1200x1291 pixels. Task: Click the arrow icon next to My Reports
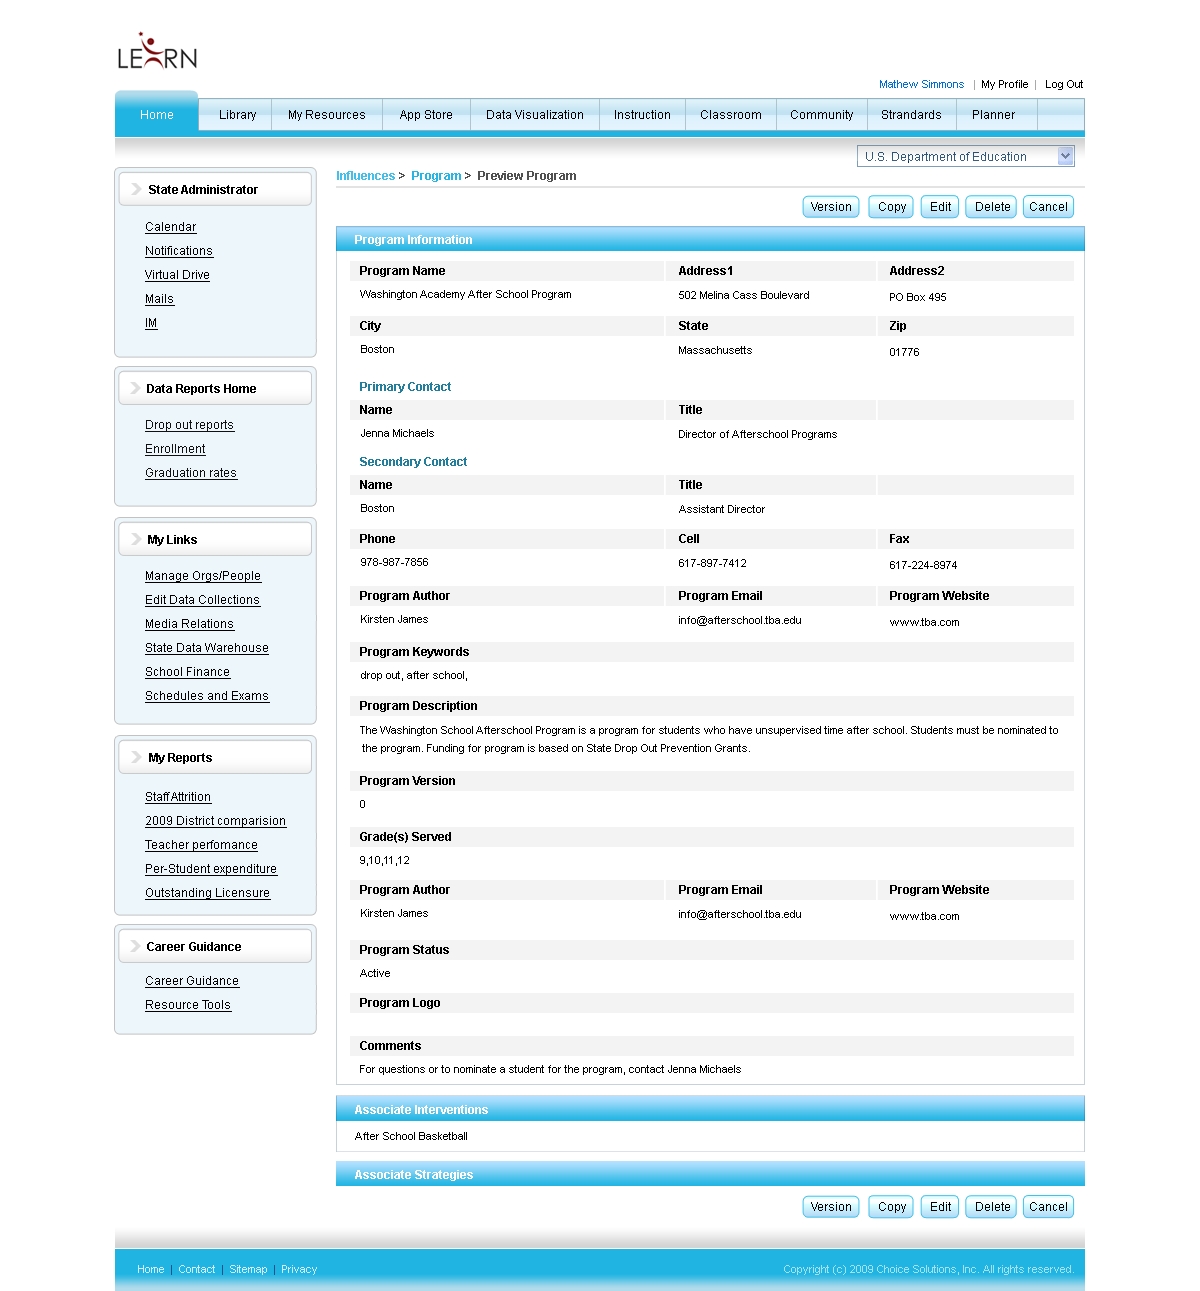(136, 757)
